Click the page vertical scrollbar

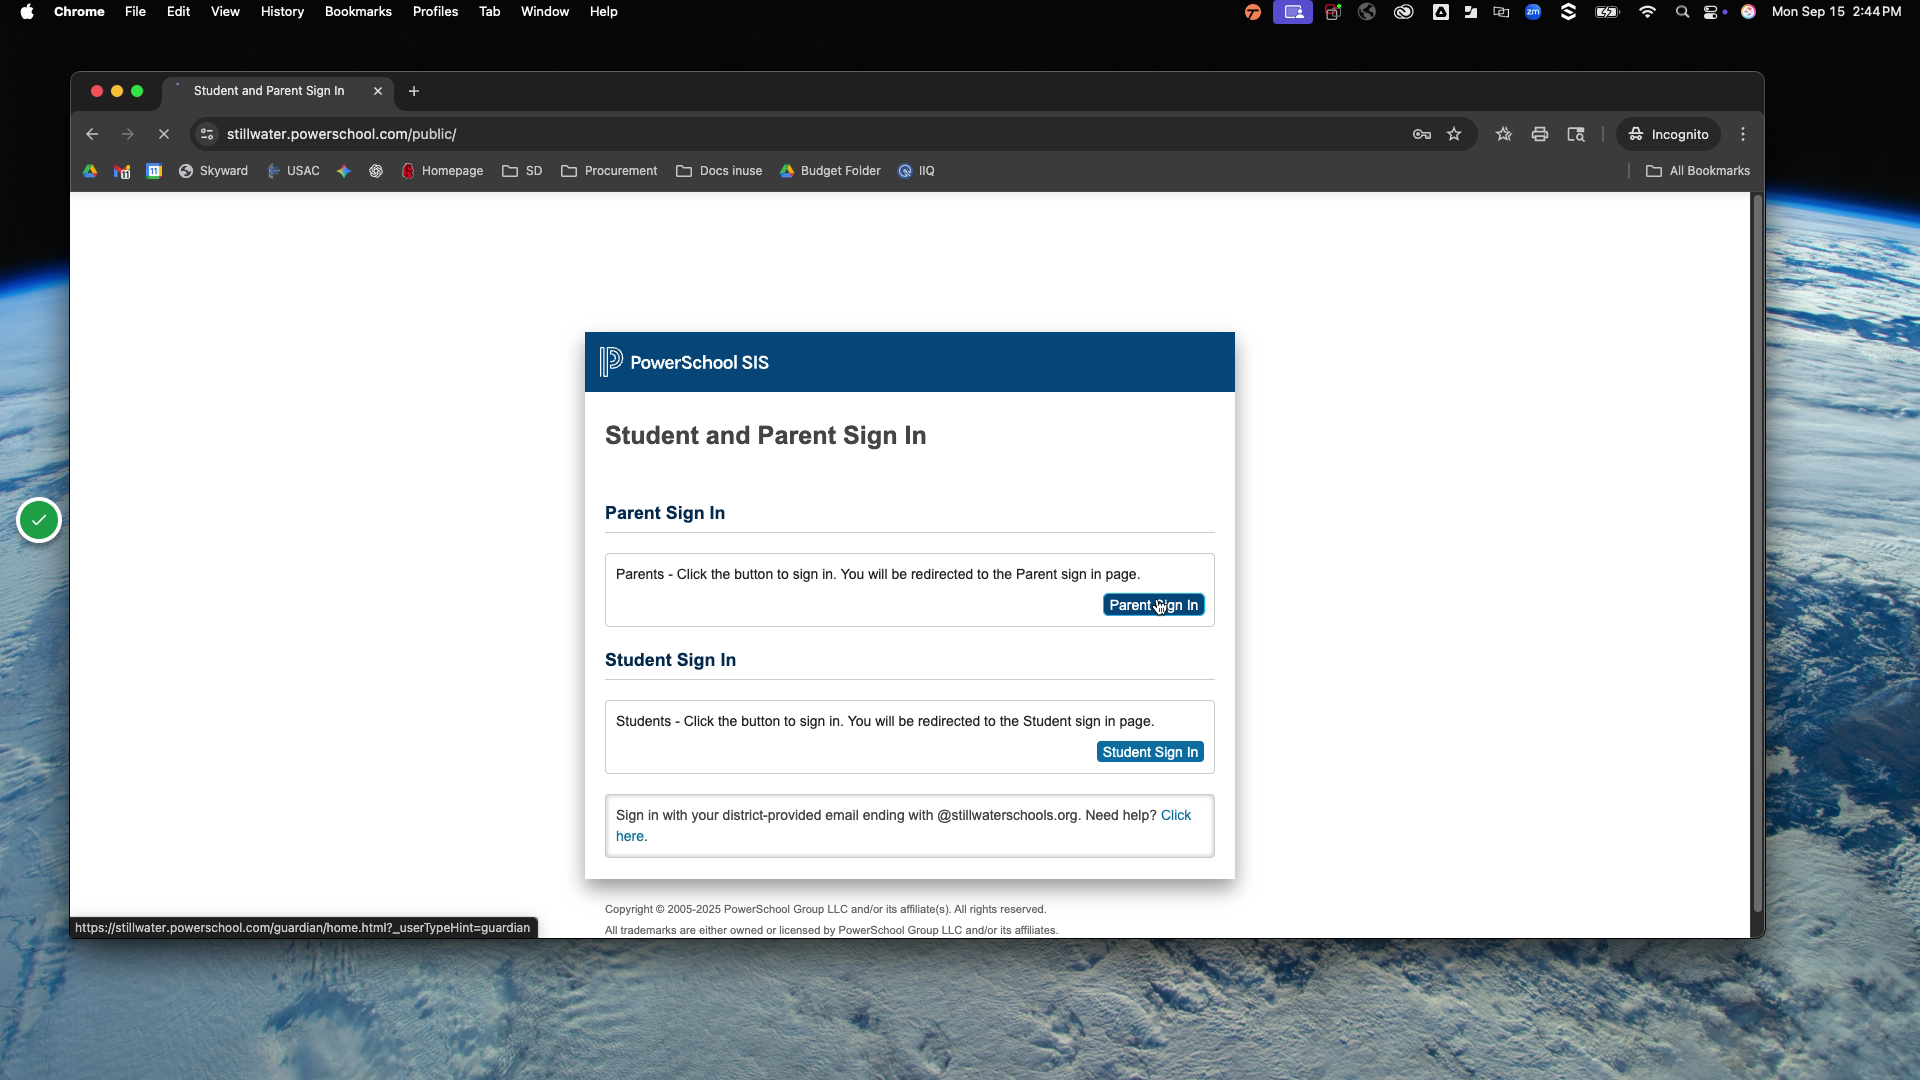(1758, 553)
